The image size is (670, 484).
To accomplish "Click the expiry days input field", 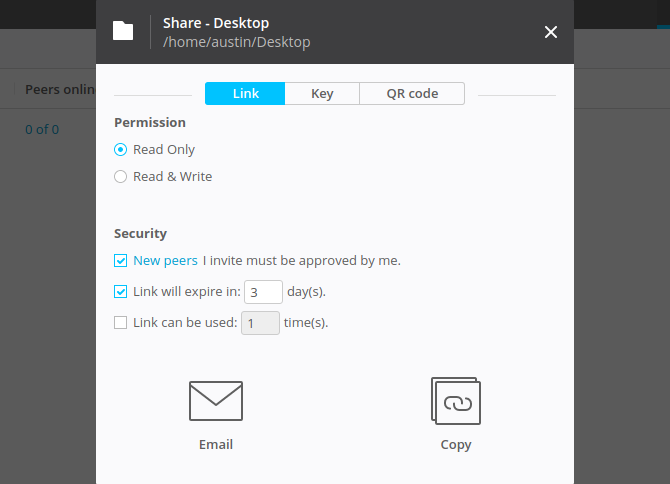I will 263,292.
